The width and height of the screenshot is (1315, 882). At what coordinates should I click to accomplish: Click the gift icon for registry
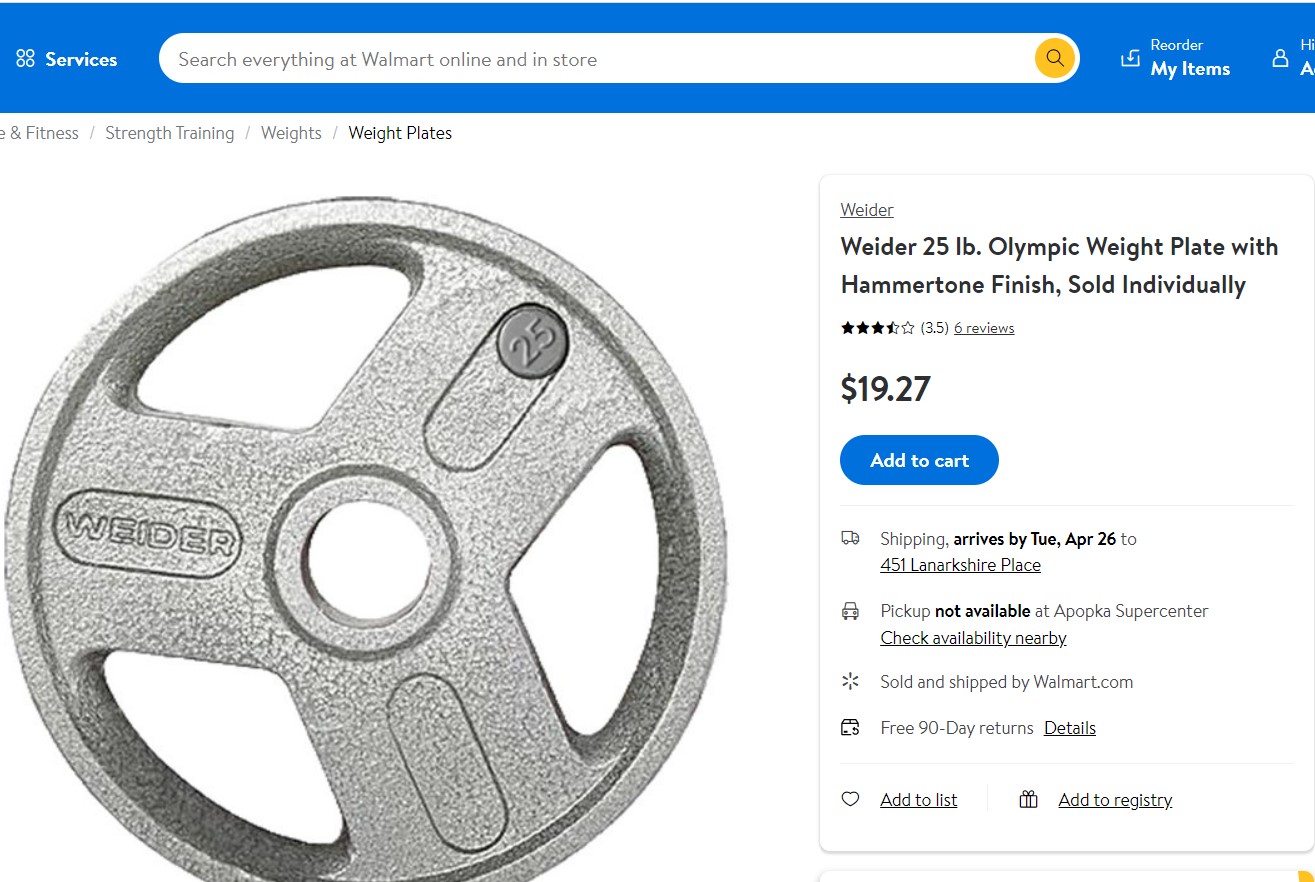[x=1028, y=799]
